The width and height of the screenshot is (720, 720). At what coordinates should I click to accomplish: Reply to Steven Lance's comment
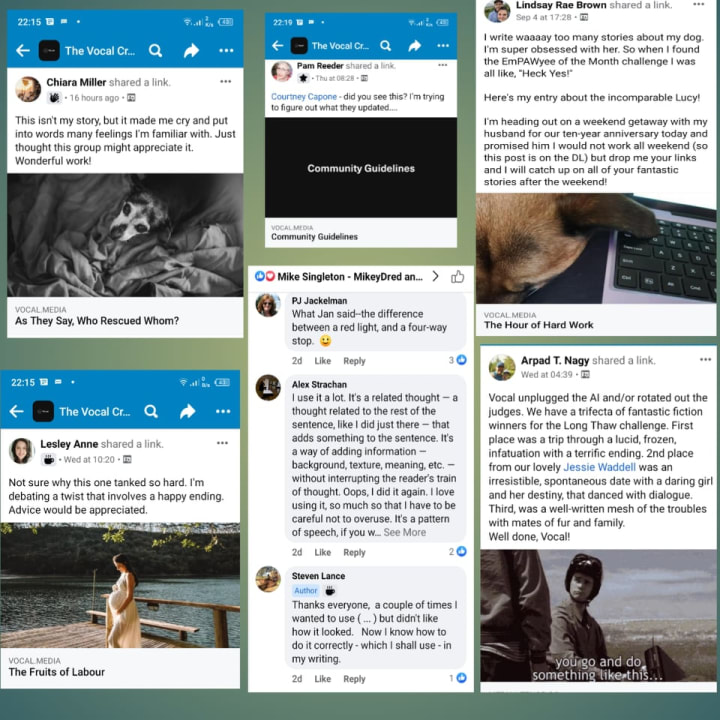[x=354, y=679]
